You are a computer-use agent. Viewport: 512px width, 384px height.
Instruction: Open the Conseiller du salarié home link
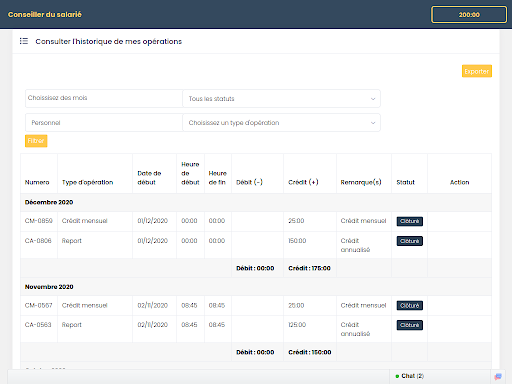45,14
